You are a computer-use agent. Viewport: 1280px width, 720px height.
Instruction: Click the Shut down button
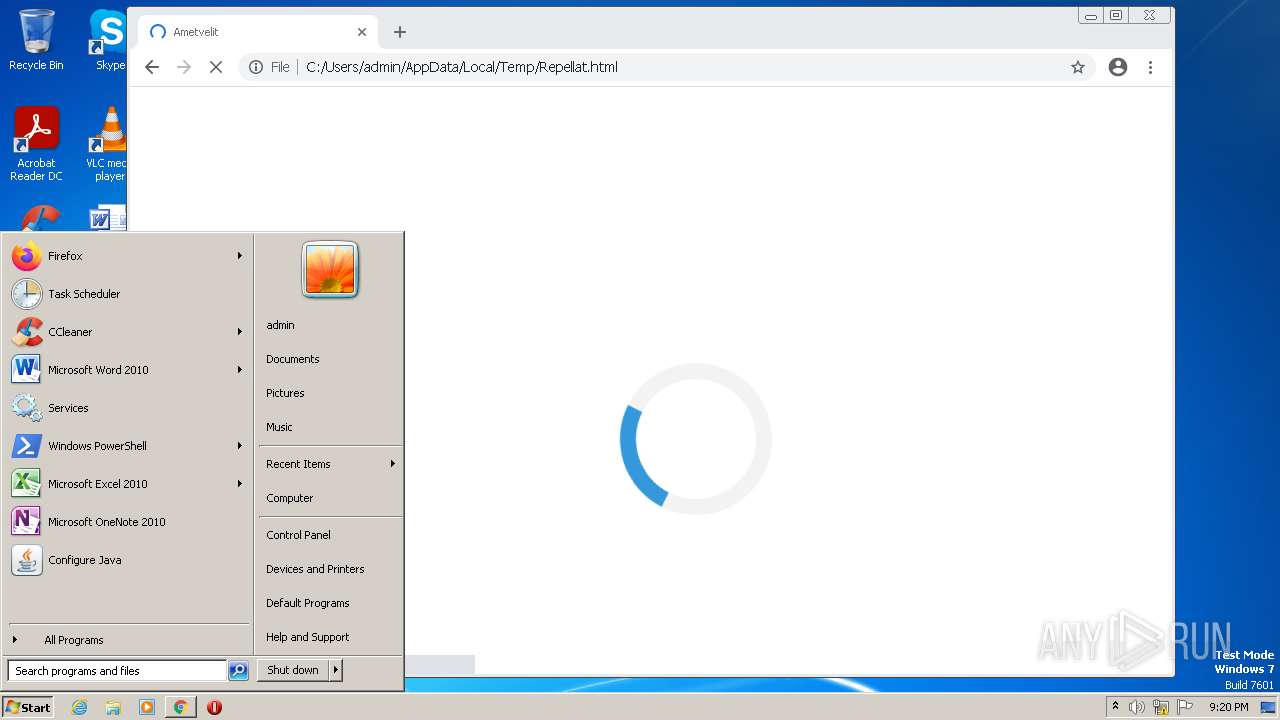(293, 670)
